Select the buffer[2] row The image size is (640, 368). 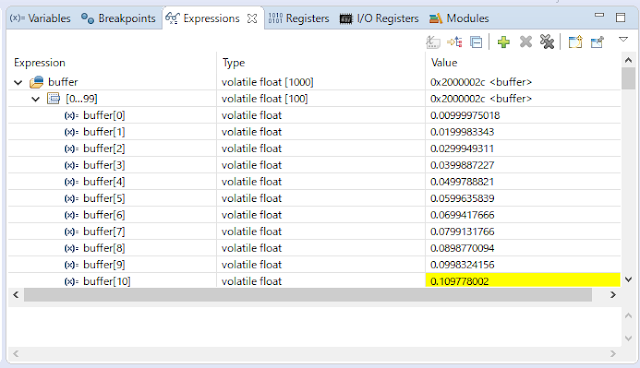click(x=314, y=149)
